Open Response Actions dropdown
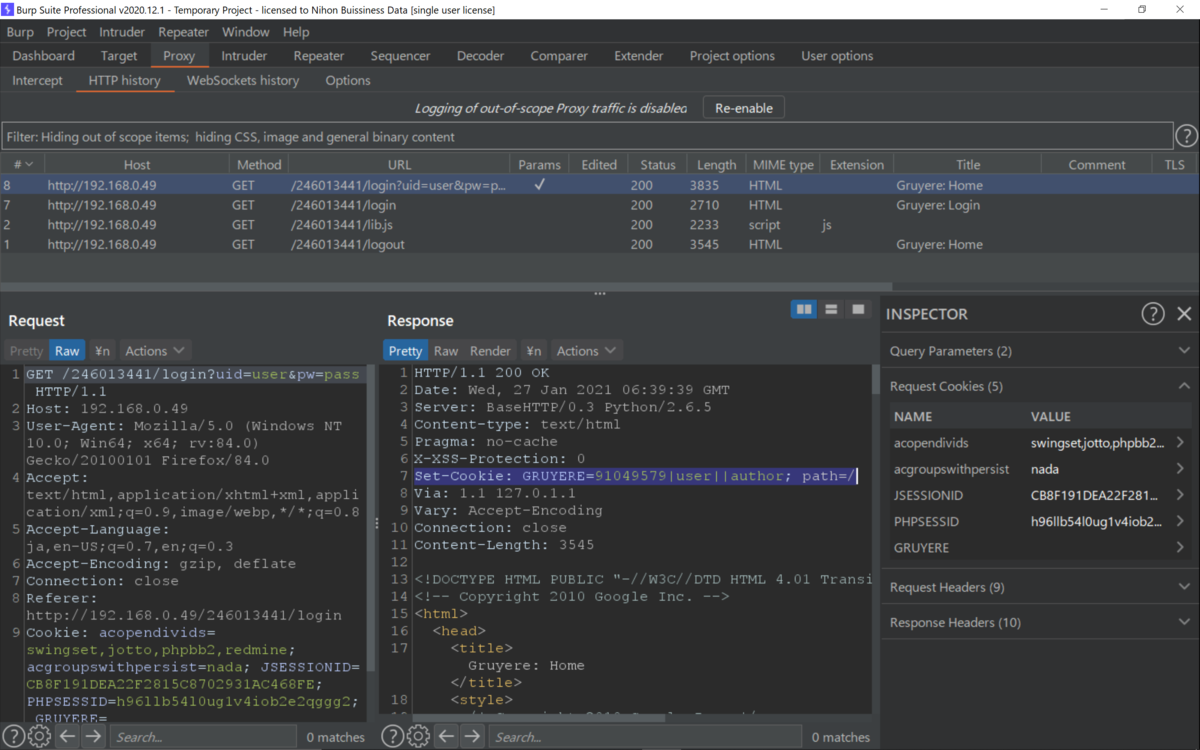Image resolution: width=1200 pixels, height=750 pixels. point(586,351)
